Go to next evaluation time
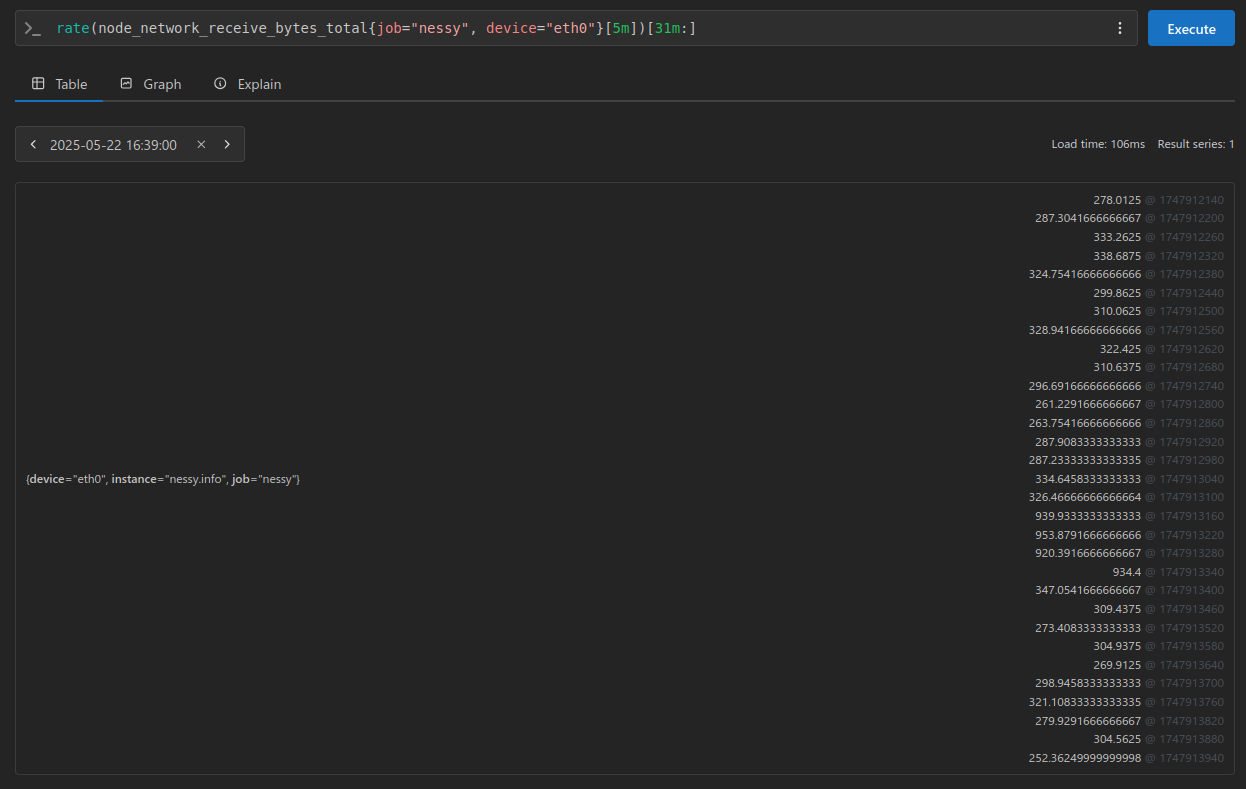1246x789 pixels. pos(227,145)
